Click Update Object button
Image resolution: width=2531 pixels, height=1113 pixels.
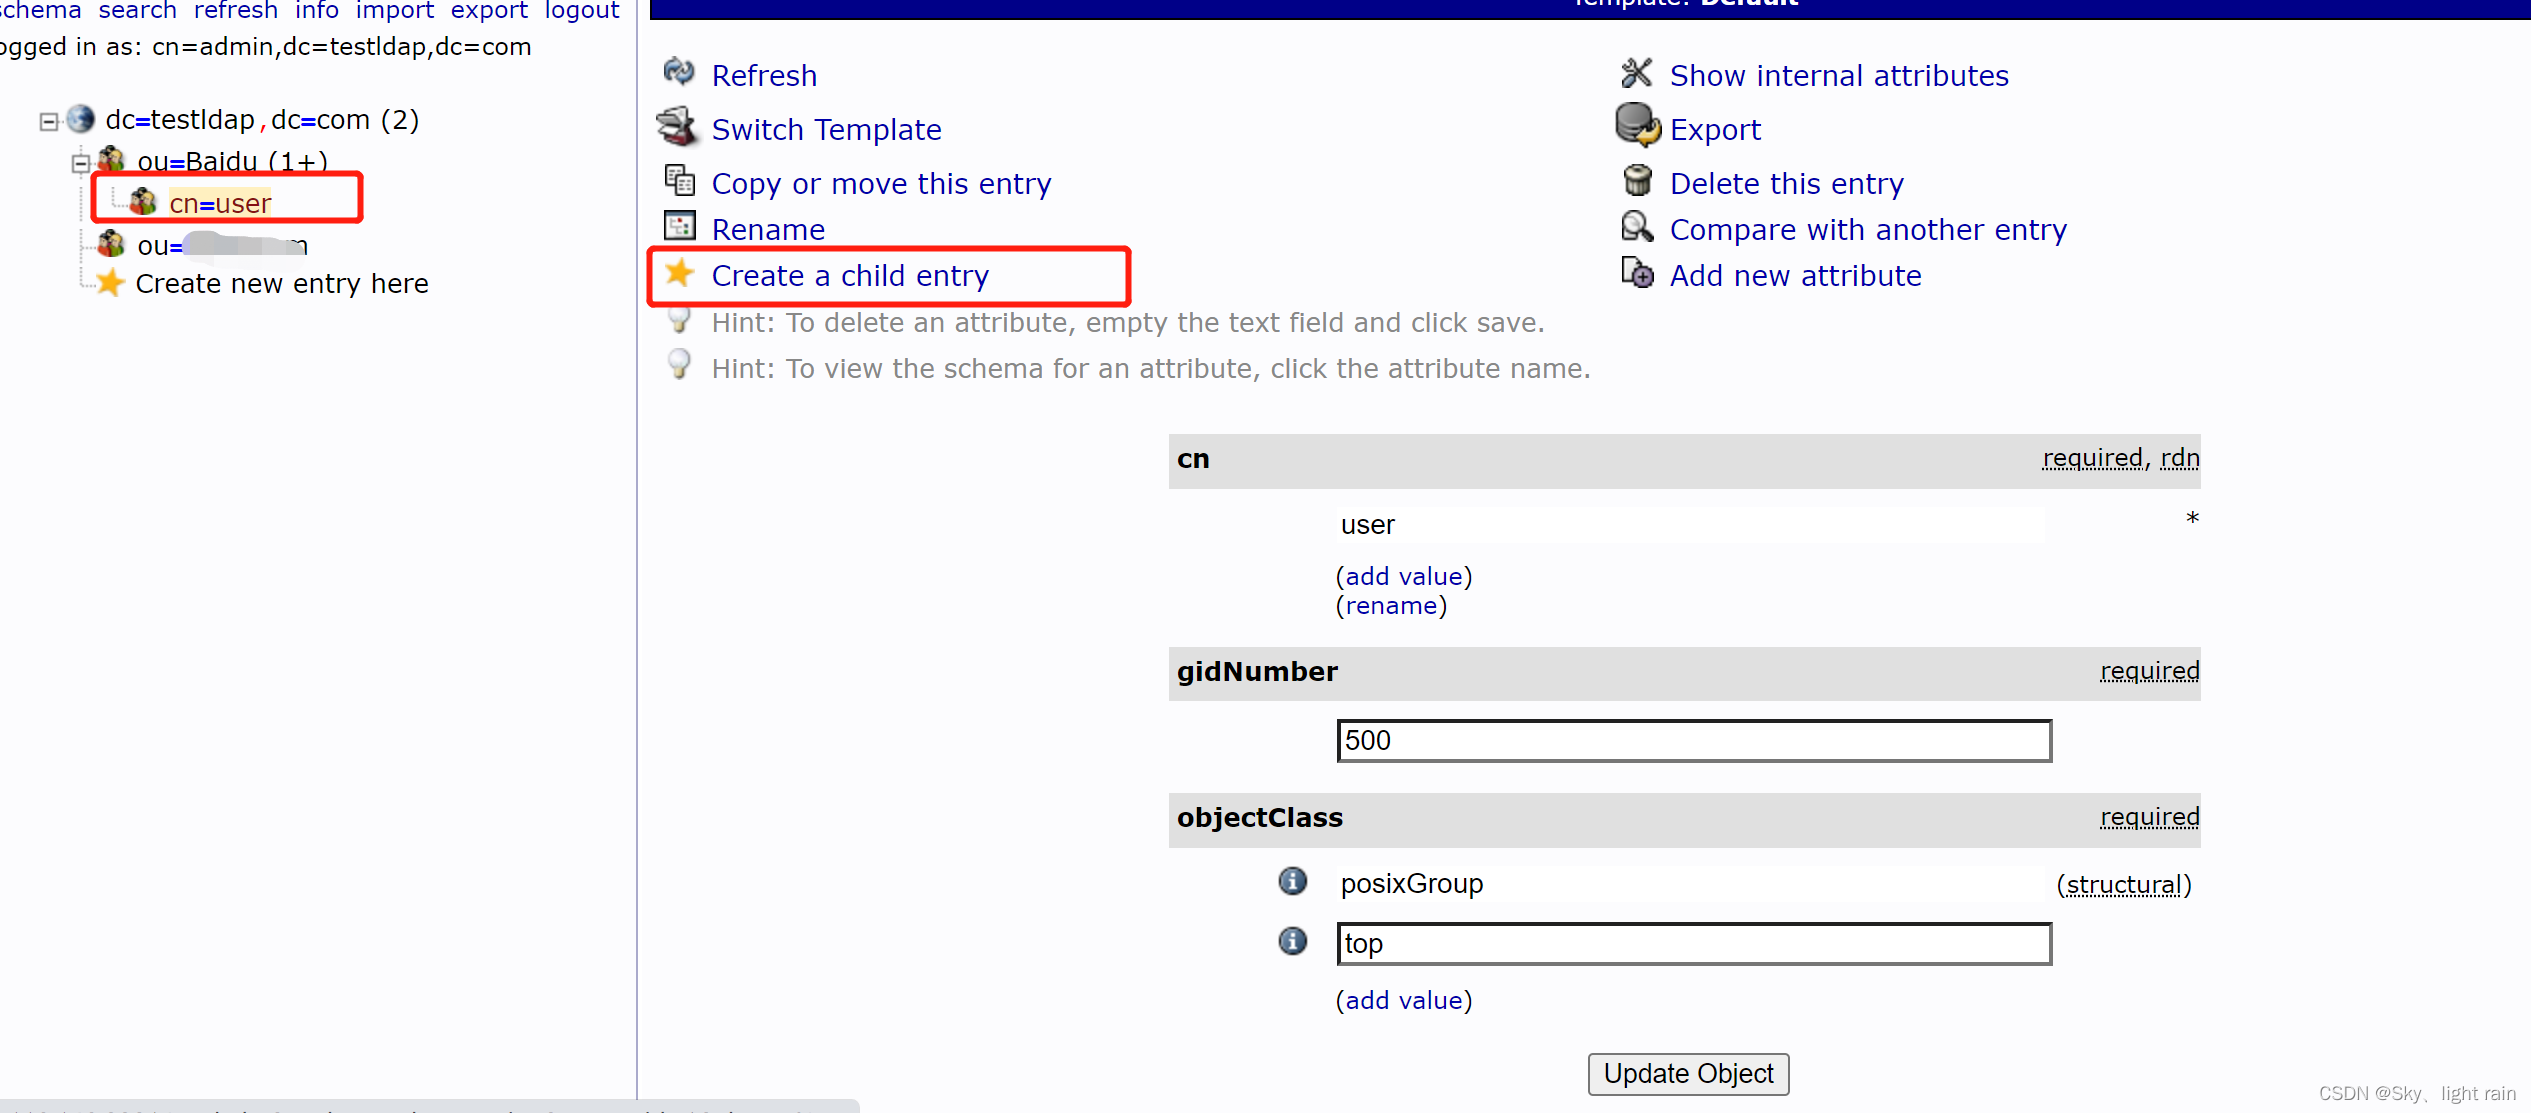1688,1073
